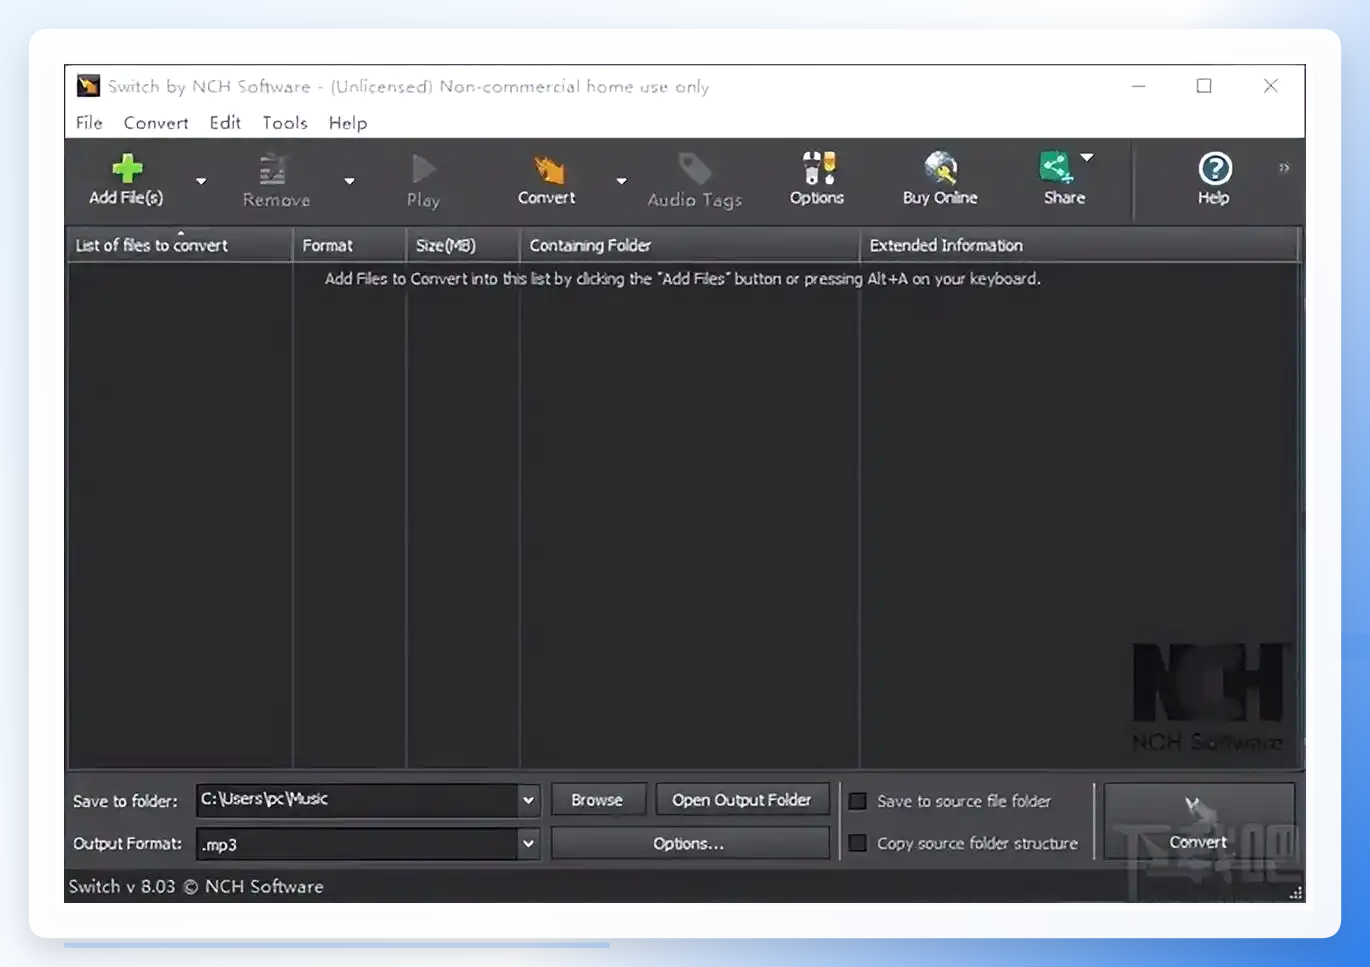Open the Edit menu
Screen dimensions: 1370x967
click(x=225, y=123)
